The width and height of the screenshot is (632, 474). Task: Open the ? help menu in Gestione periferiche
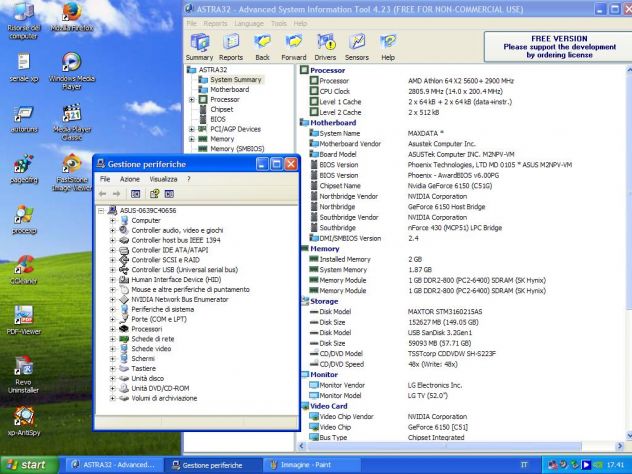click(x=189, y=179)
